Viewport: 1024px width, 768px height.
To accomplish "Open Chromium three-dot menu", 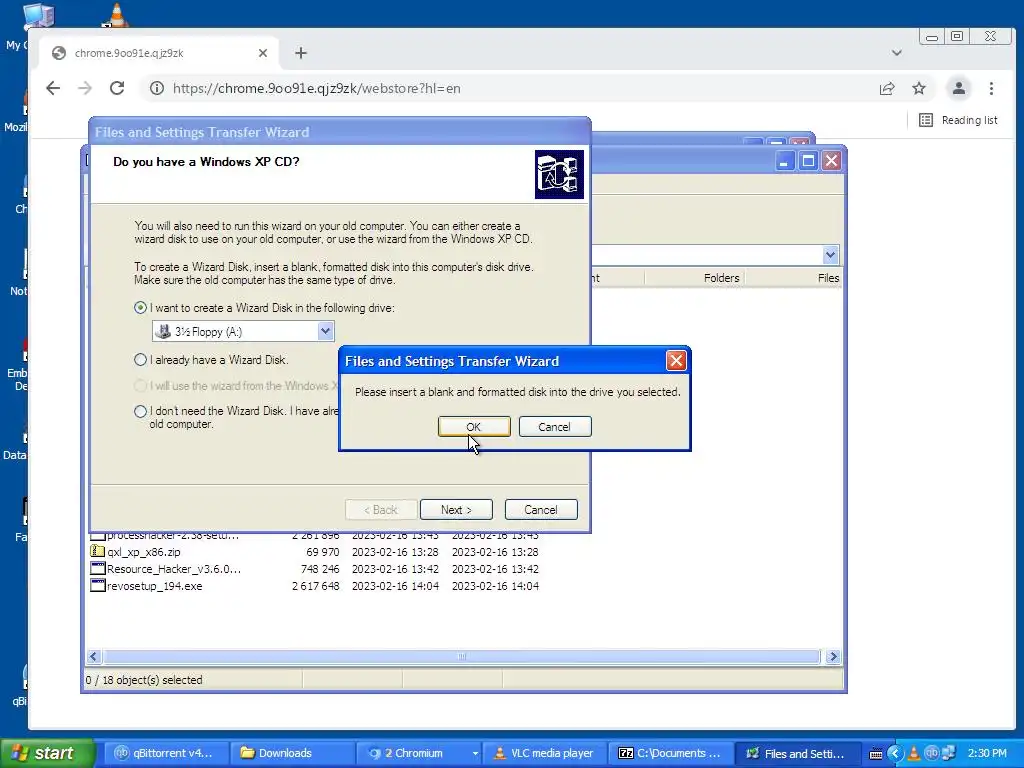I will (991, 88).
